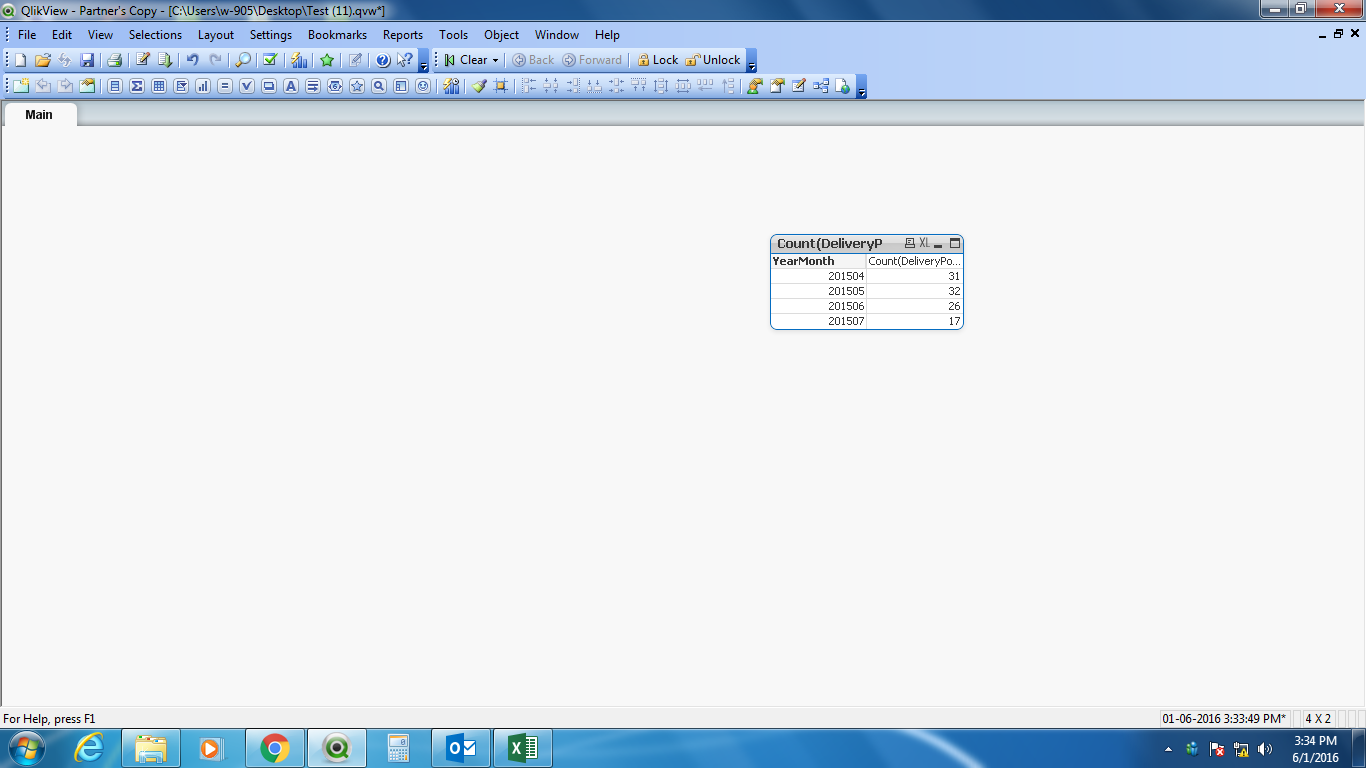Viewport: 1366px width, 768px height.
Task: Create a Line/Arrow object
Action: [x=313, y=86]
